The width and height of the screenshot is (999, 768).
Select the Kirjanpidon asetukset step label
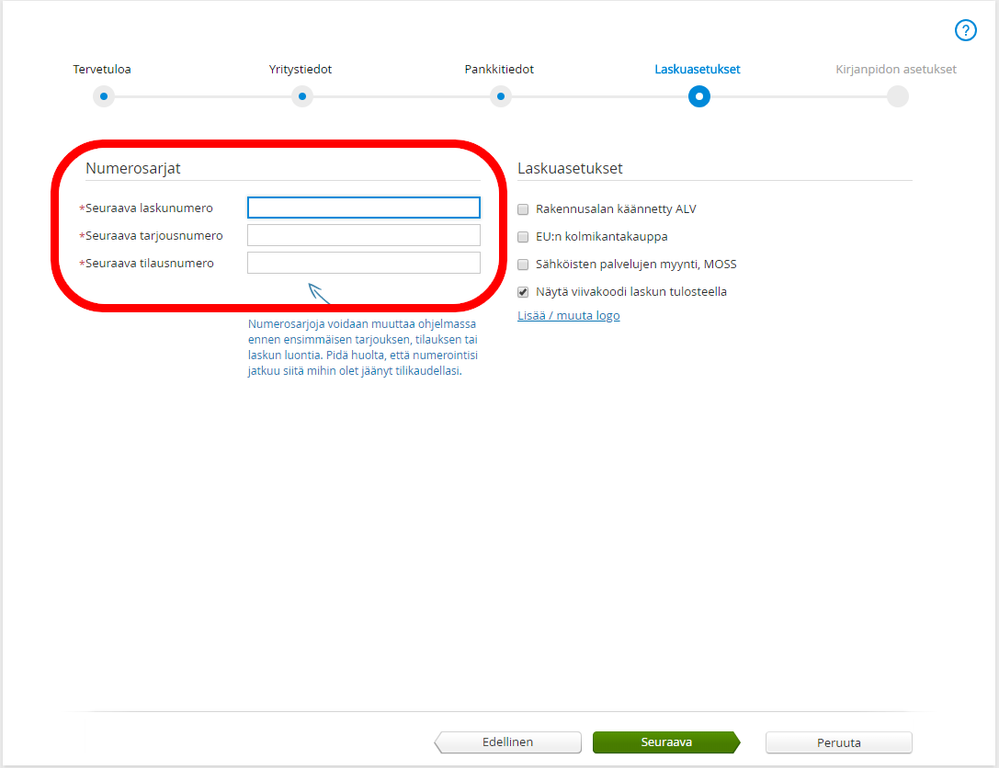896,69
